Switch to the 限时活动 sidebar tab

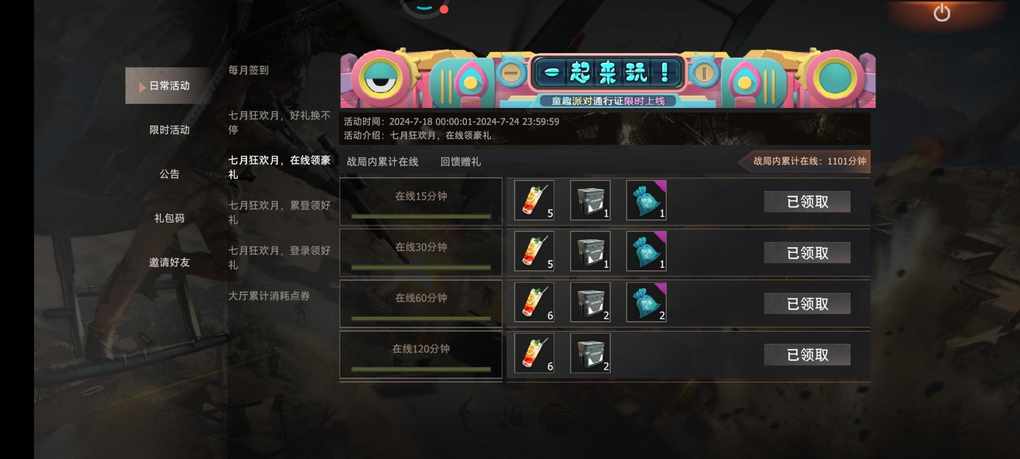(169, 129)
